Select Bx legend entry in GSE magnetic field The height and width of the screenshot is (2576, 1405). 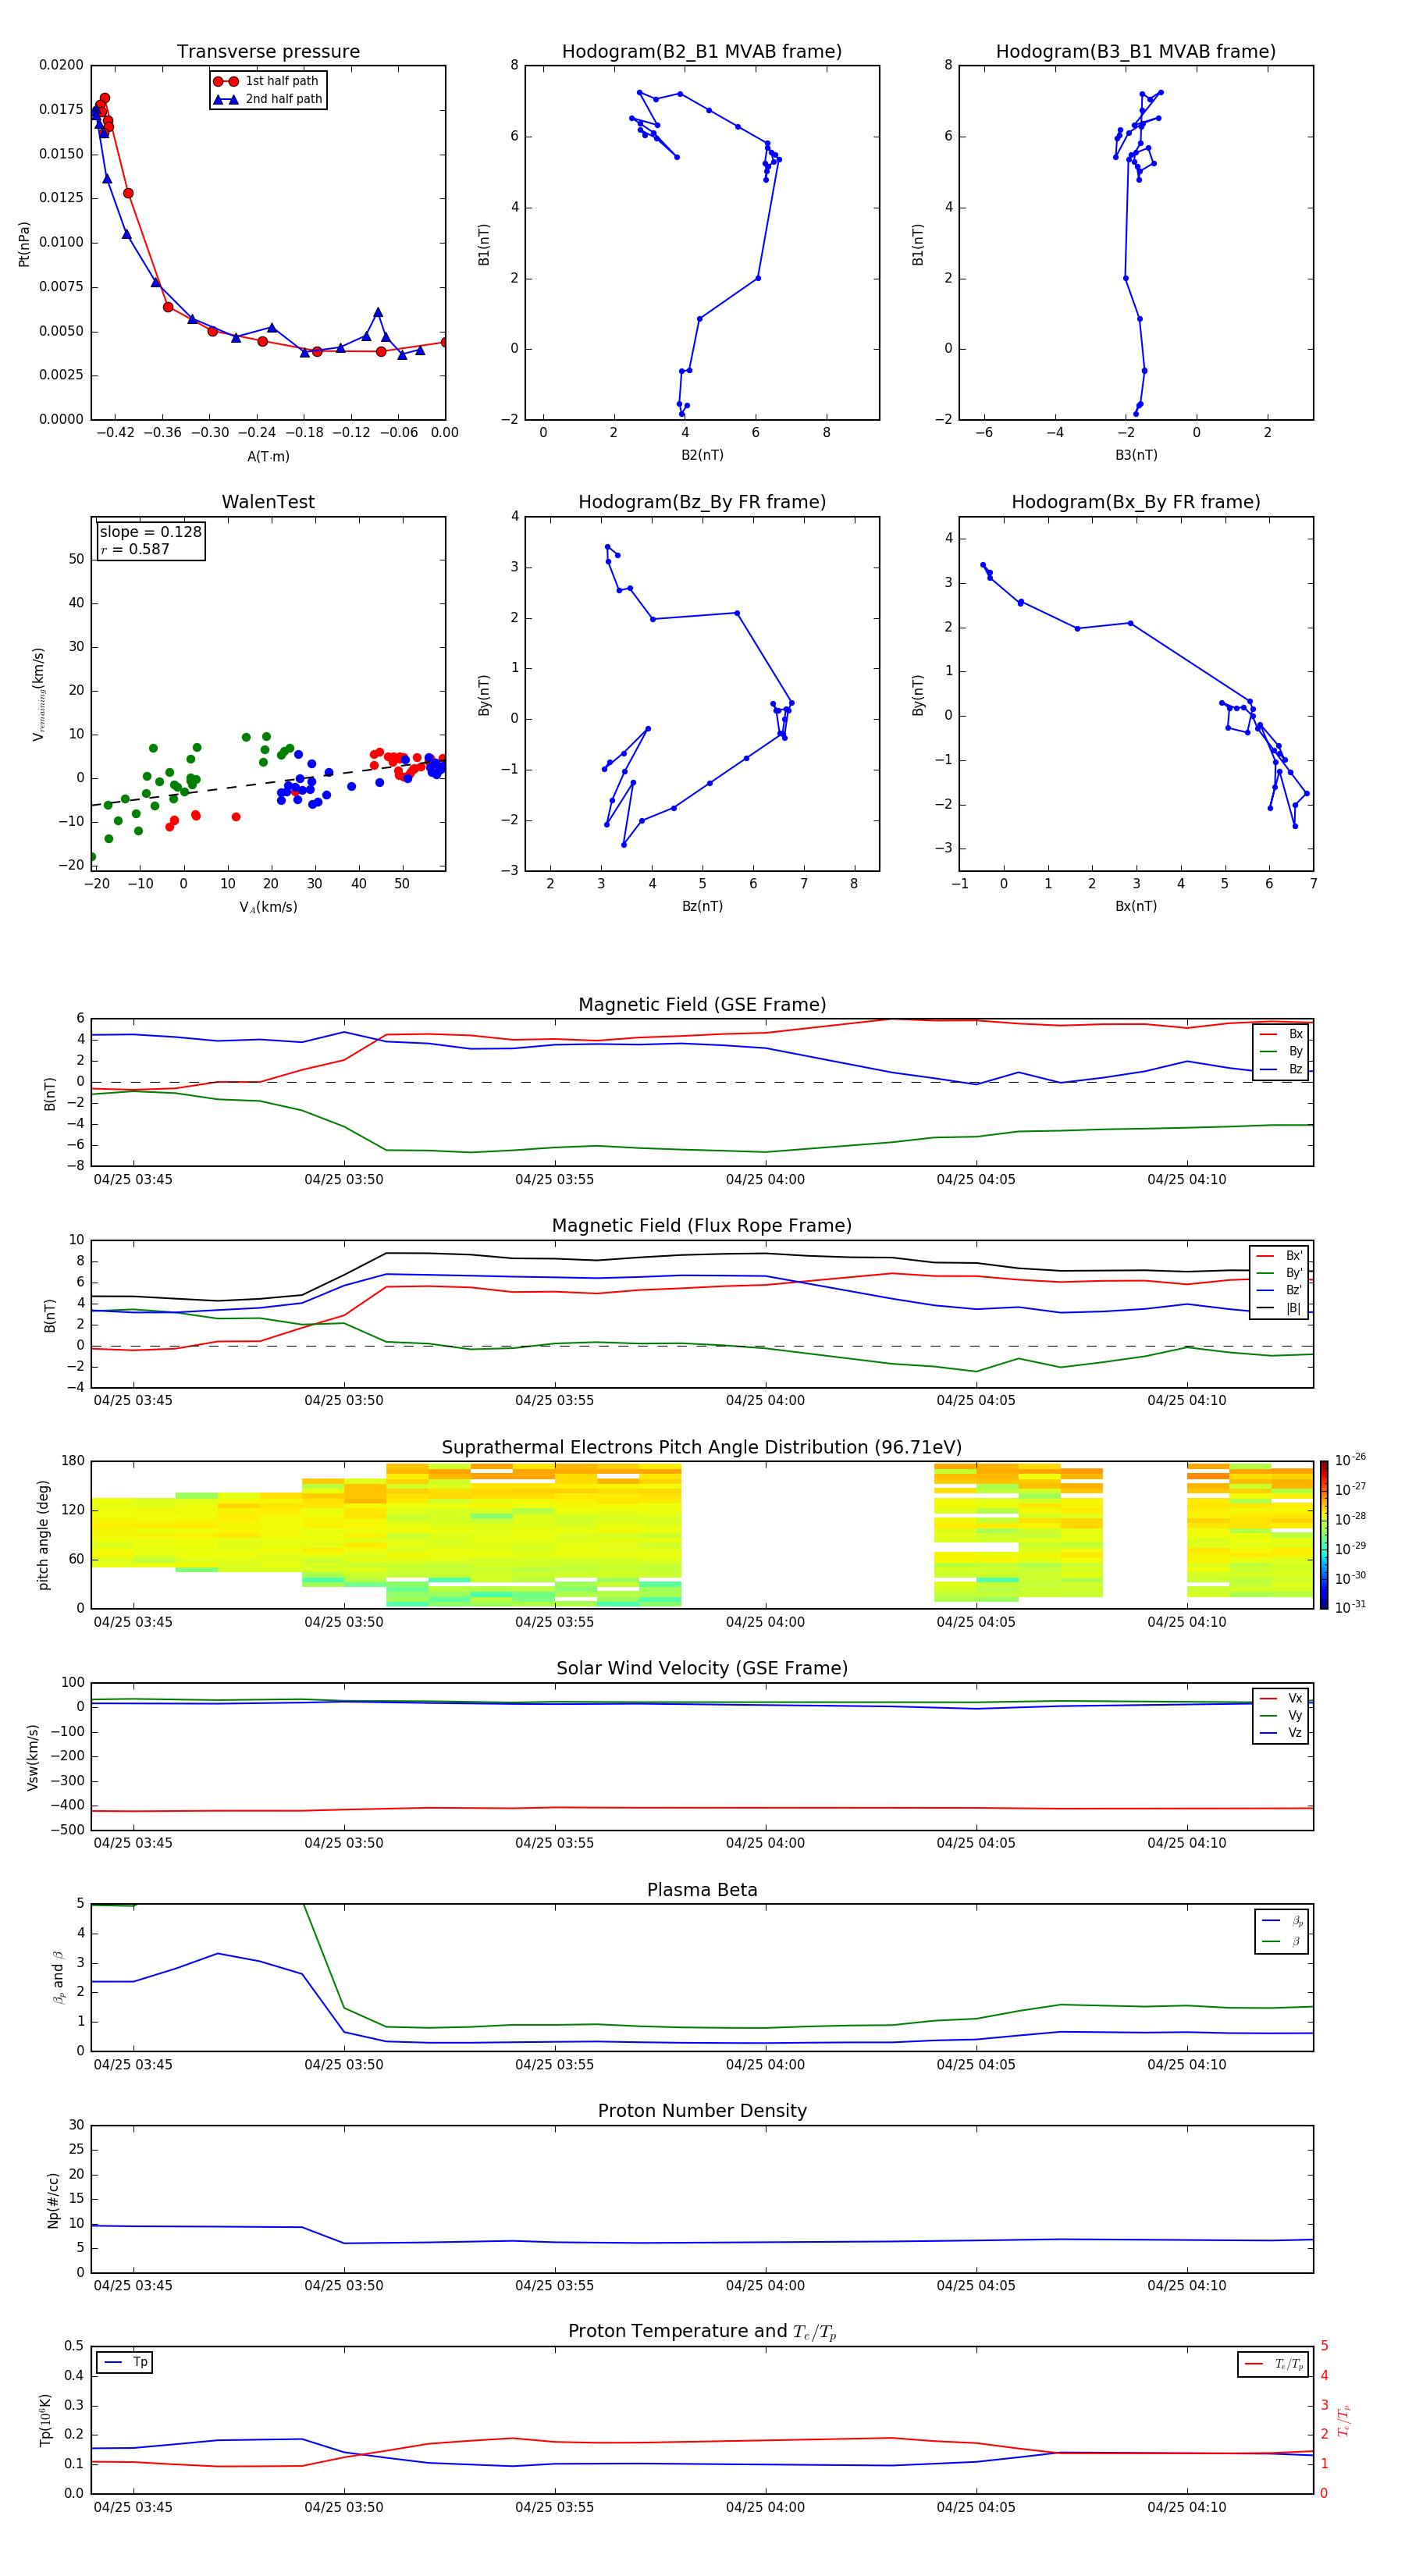point(1281,1034)
